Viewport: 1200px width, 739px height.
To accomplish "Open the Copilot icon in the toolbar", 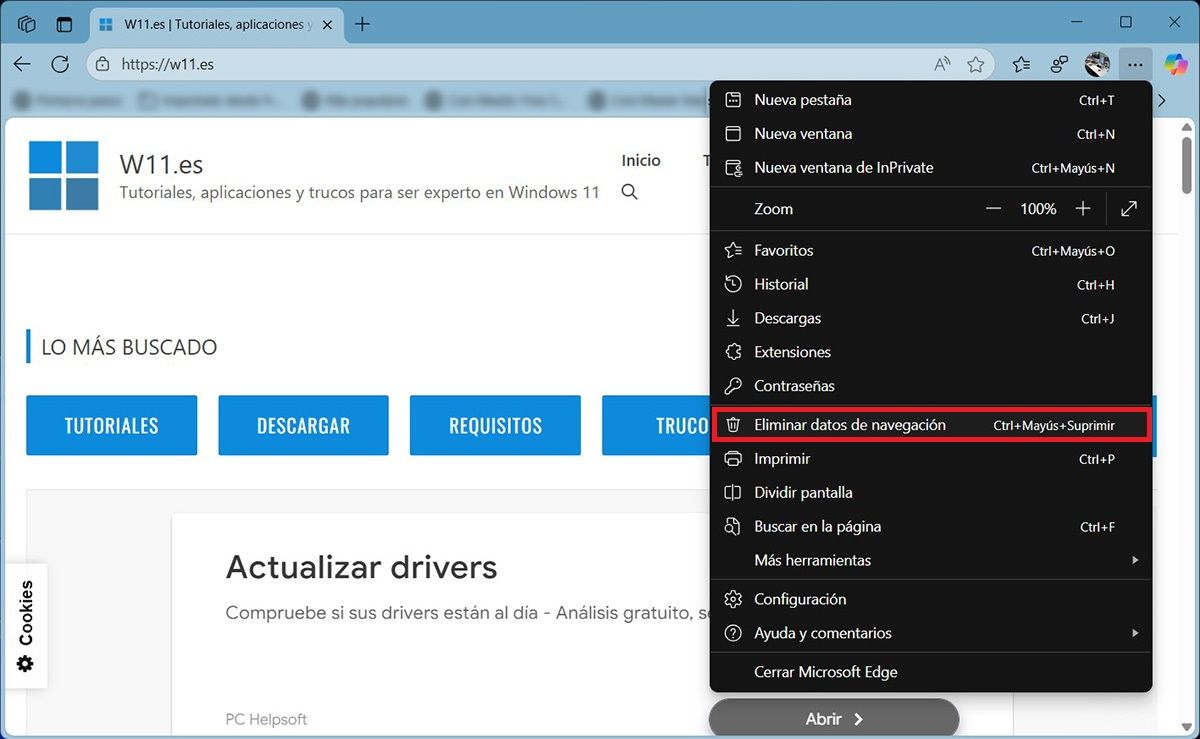I will [1175, 64].
